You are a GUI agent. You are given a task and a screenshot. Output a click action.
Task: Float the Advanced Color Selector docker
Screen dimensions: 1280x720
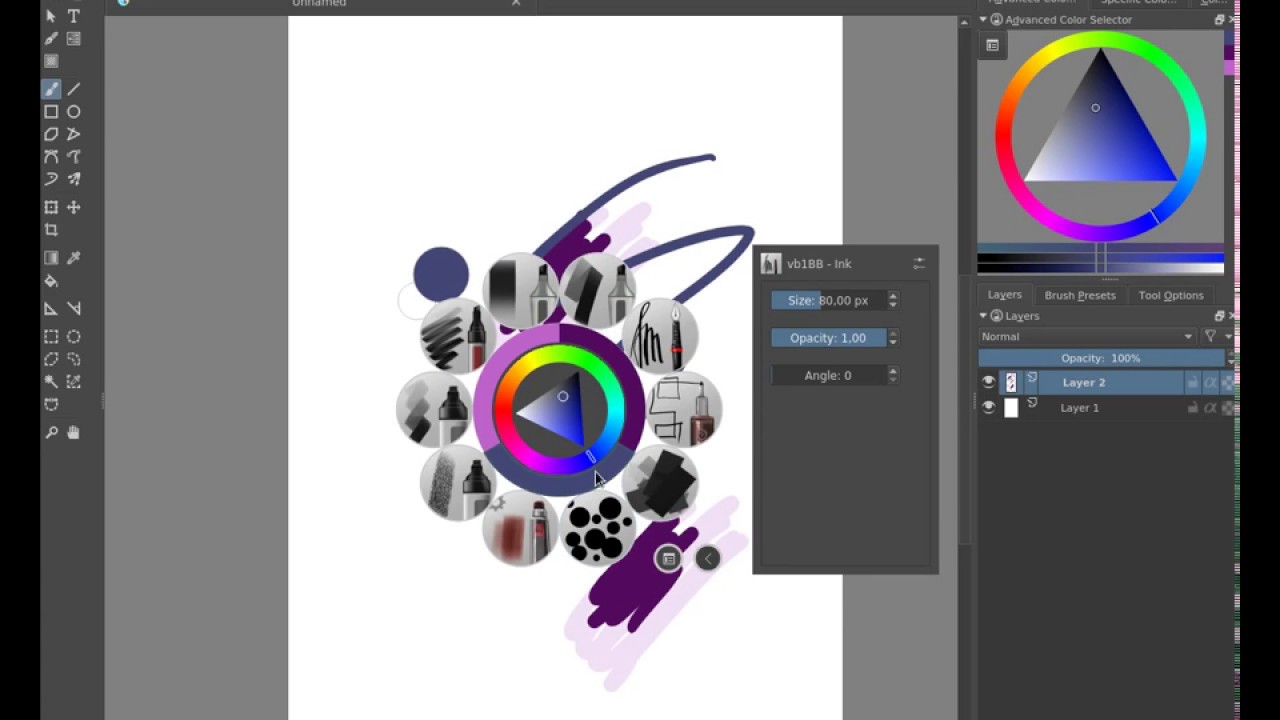pyautogui.click(x=1219, y=20)
